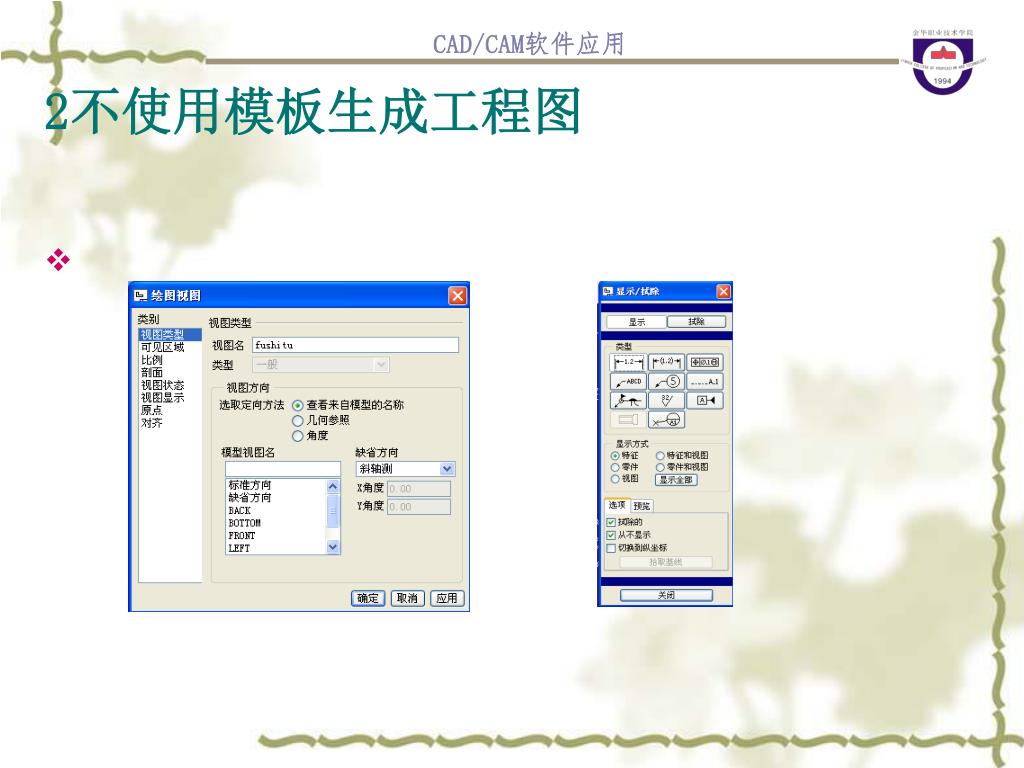
Task: Choose 角度 orientation method
Action: [x=298, y=436]
